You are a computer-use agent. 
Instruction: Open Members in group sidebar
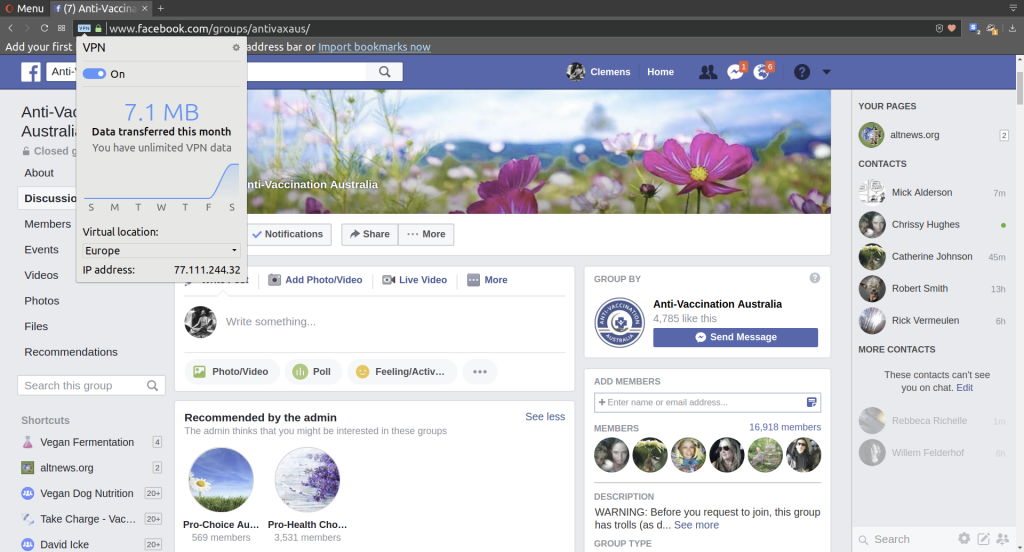[48, 224]
